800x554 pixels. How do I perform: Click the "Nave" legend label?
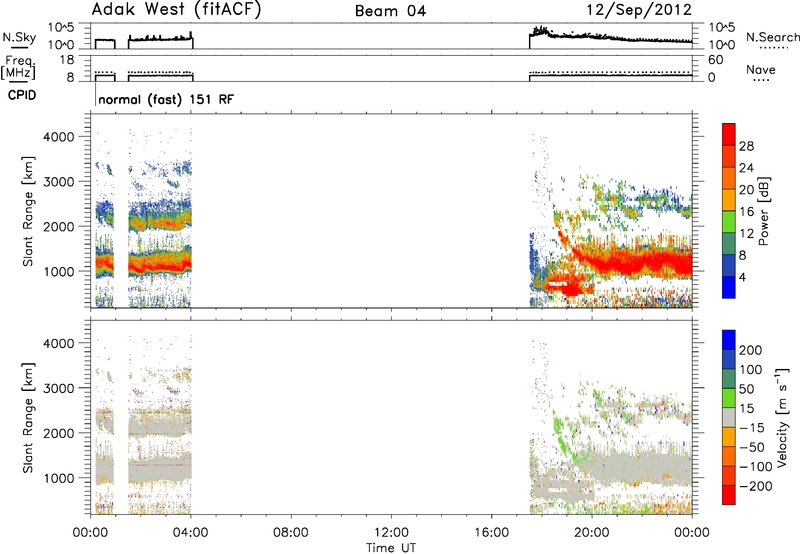click(x=761, y=69)
